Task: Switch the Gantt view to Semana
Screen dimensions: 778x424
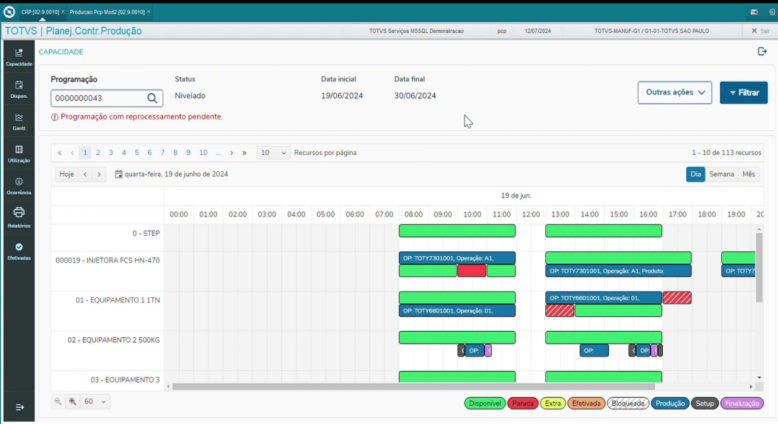Action: click(x=721, y=174)
